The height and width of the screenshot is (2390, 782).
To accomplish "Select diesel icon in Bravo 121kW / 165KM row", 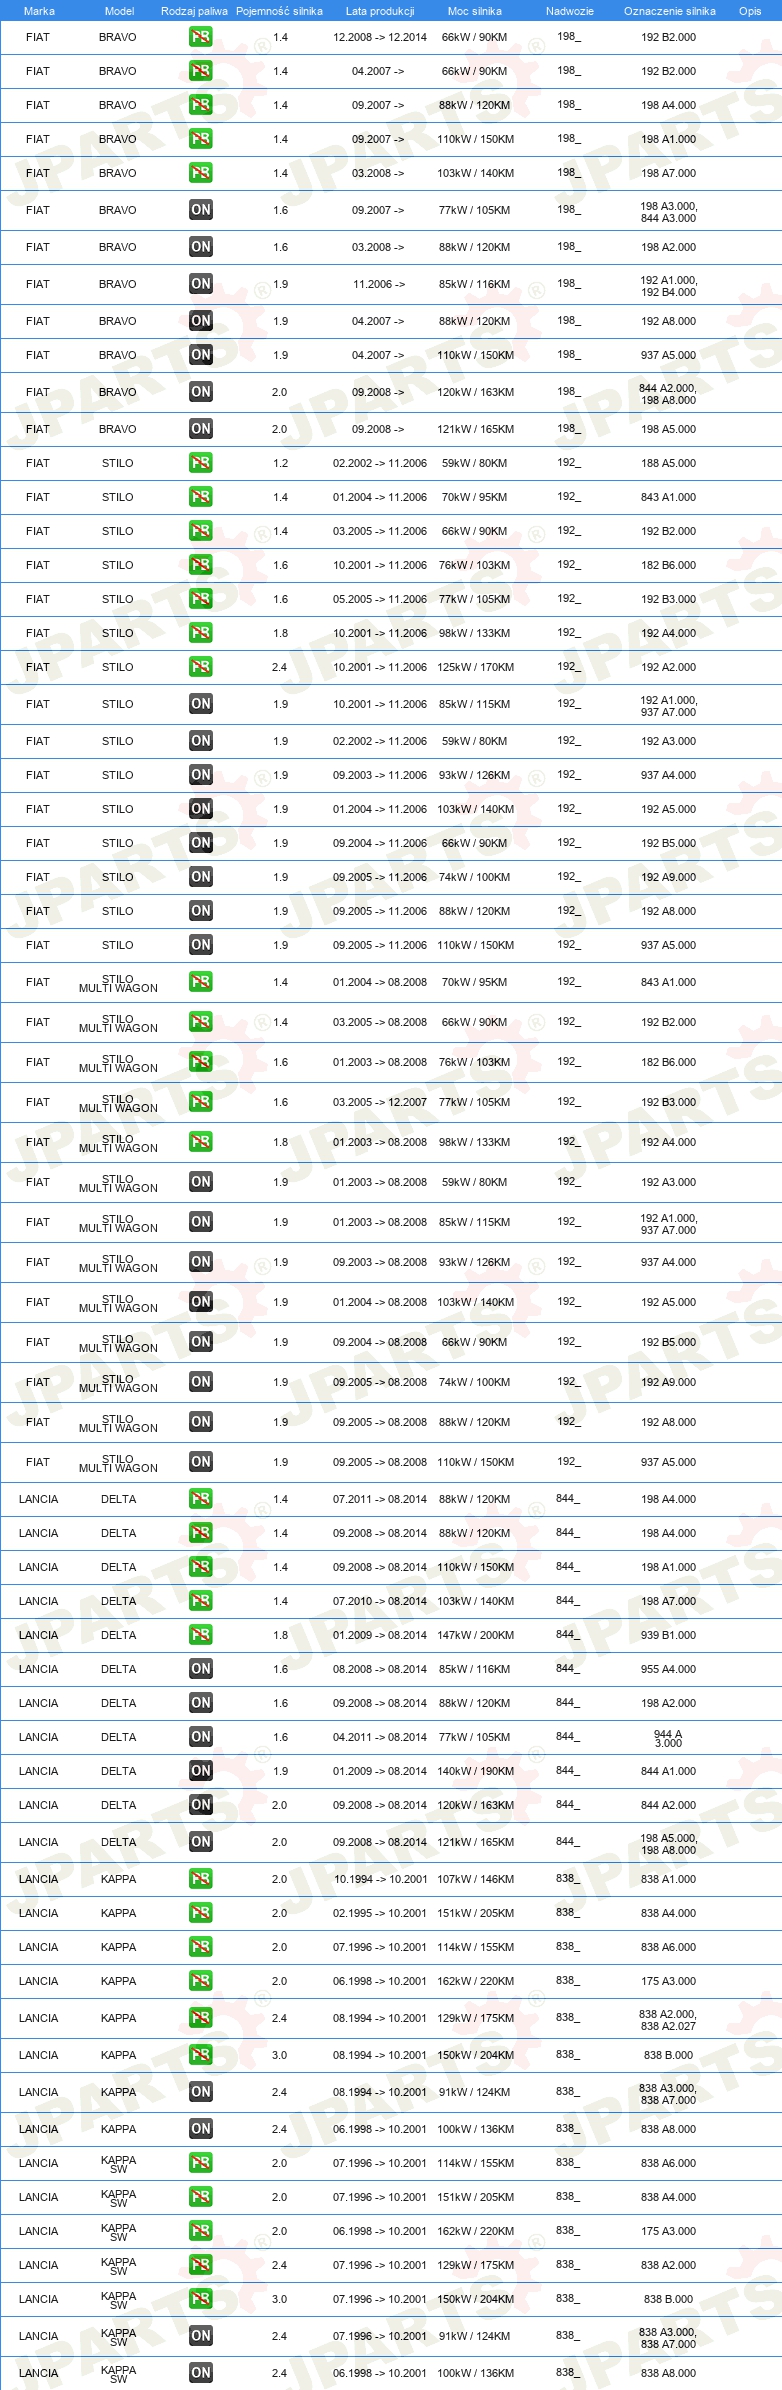I will 200,429.
